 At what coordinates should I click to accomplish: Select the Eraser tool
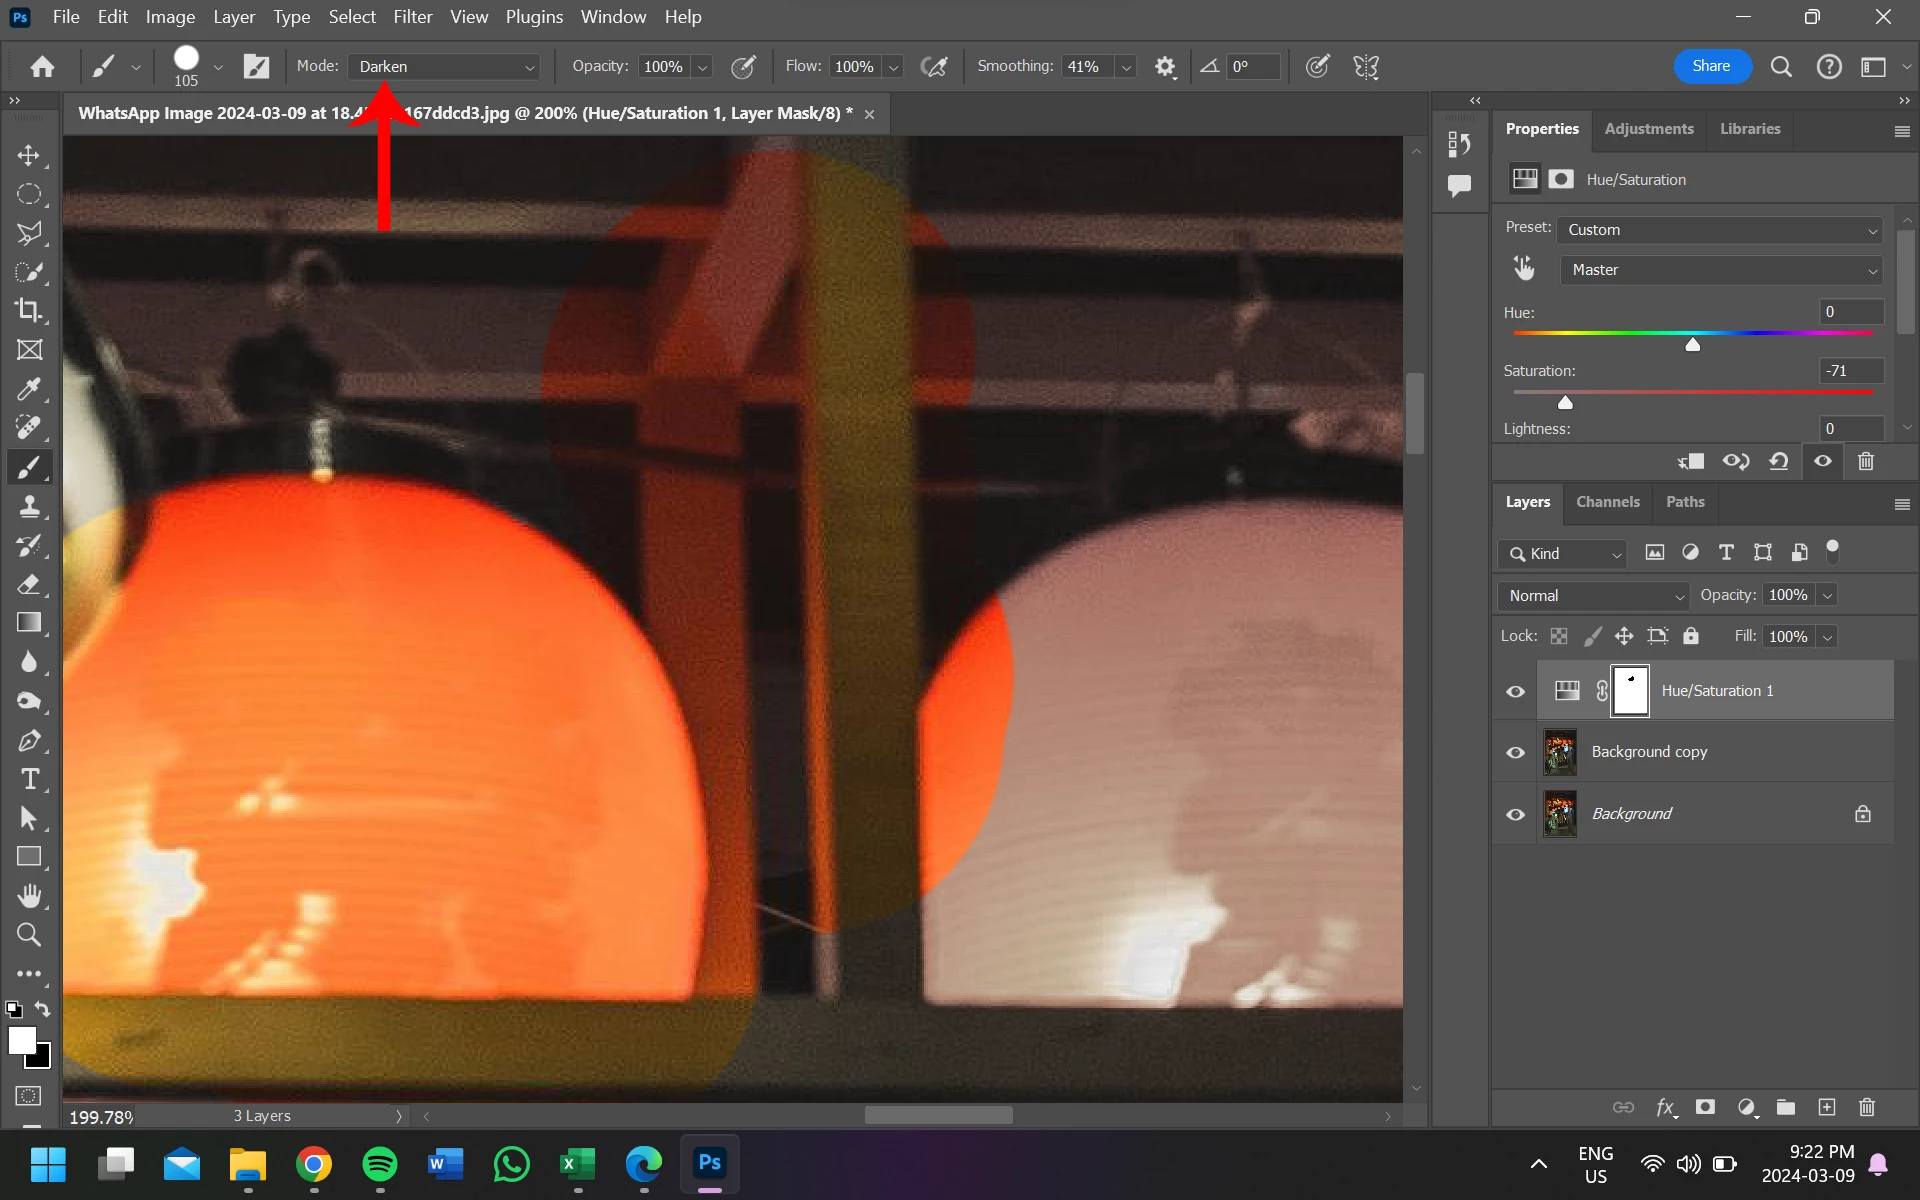click(x=28, y=584)
